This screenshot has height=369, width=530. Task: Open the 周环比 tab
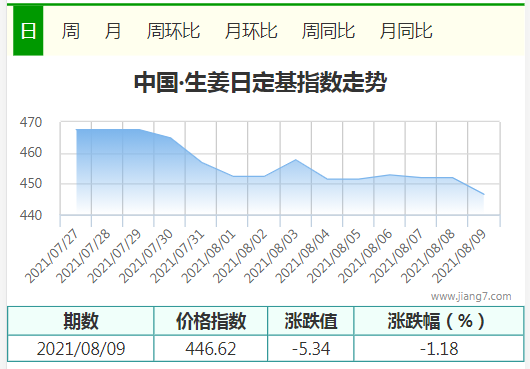[x=173, y=31]
